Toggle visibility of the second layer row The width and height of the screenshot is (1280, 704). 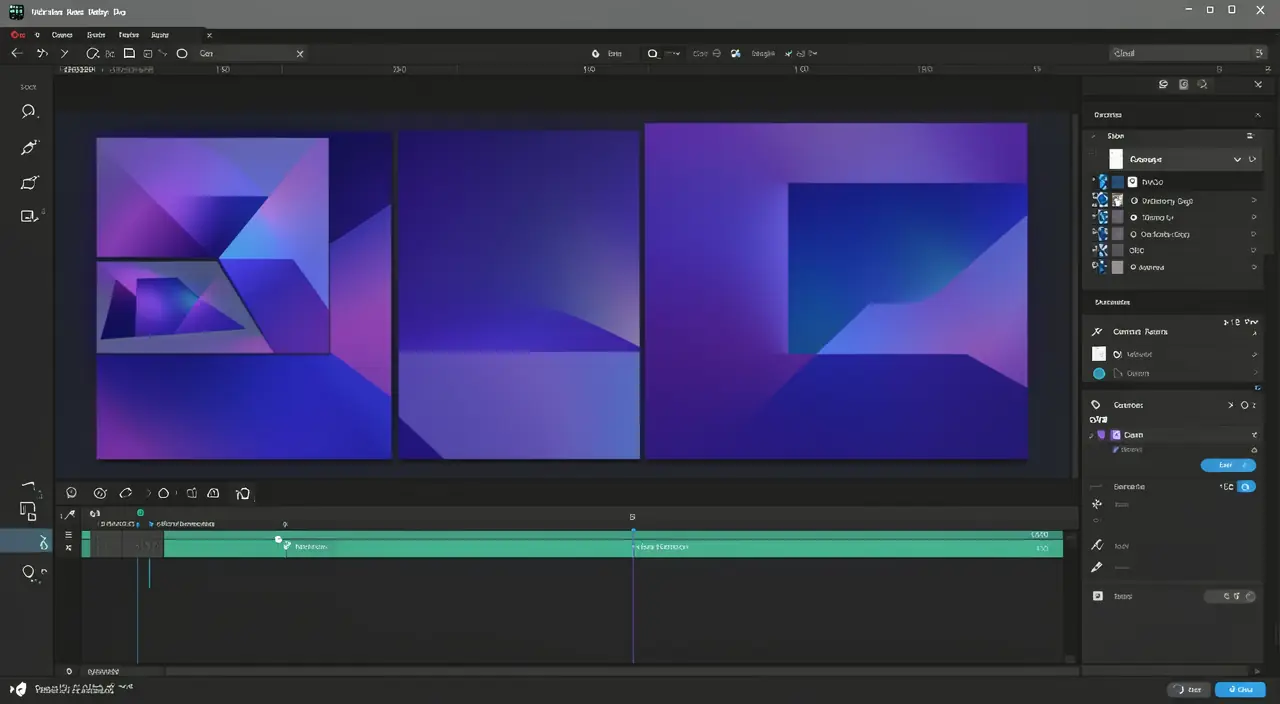click(x=1103, y=200)
